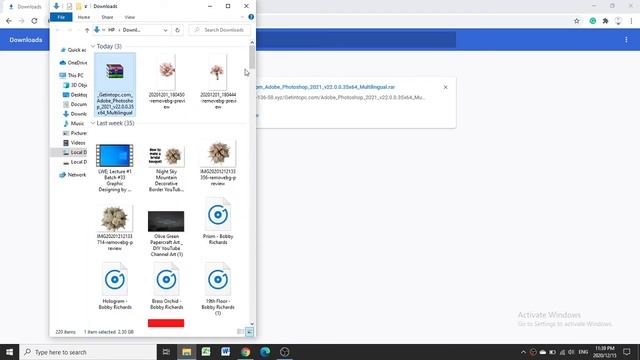Open Task View from taskbar

pos(166,352)
